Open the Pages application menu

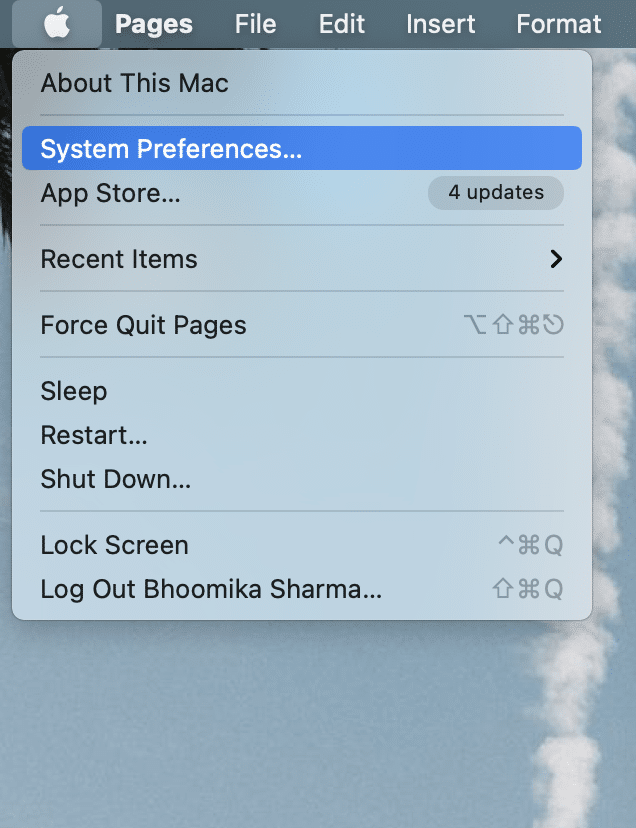[153, 24]
